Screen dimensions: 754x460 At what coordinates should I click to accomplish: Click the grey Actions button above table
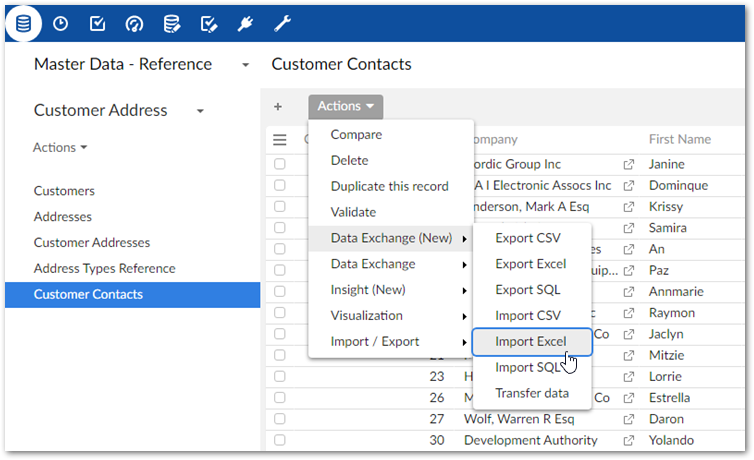pyautogui.click(x=345, y=106)
